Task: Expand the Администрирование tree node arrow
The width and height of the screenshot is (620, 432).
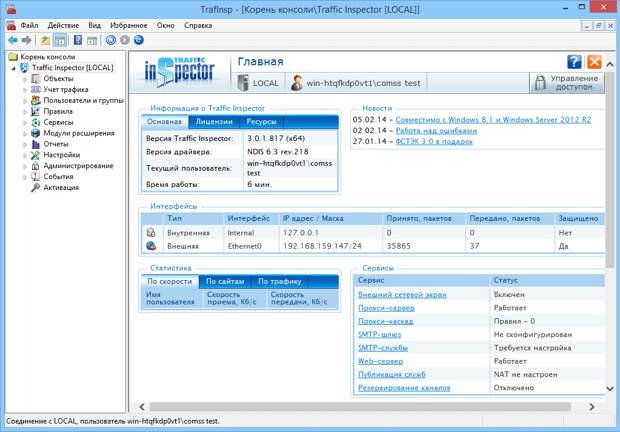Action: pyautogui.click(x=25, y=166)
